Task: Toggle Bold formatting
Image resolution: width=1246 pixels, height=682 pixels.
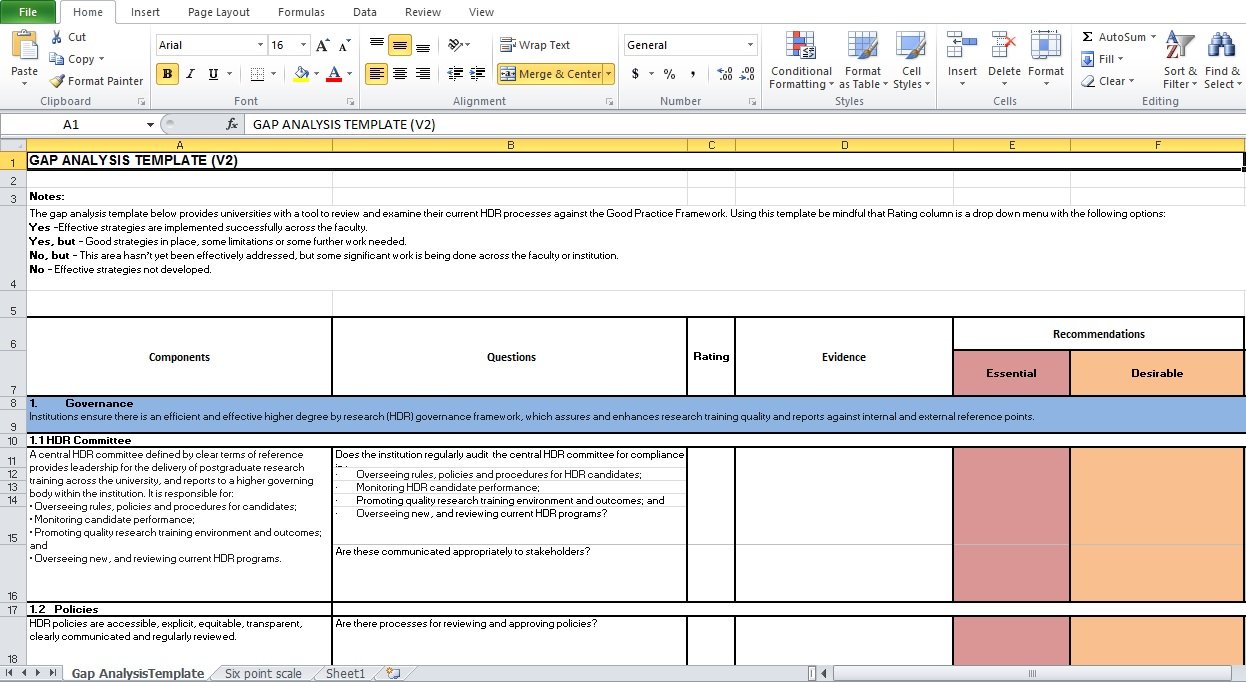Action: [x=167, y=74]
